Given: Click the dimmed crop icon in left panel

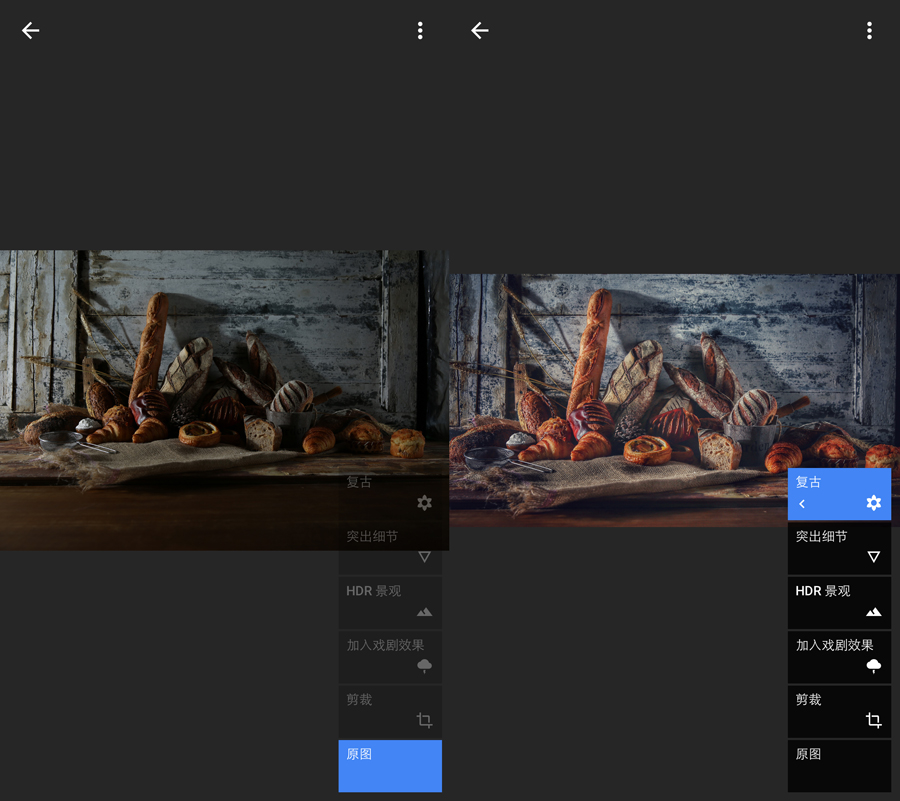Looking at the screenshot, I should (424, 720).
